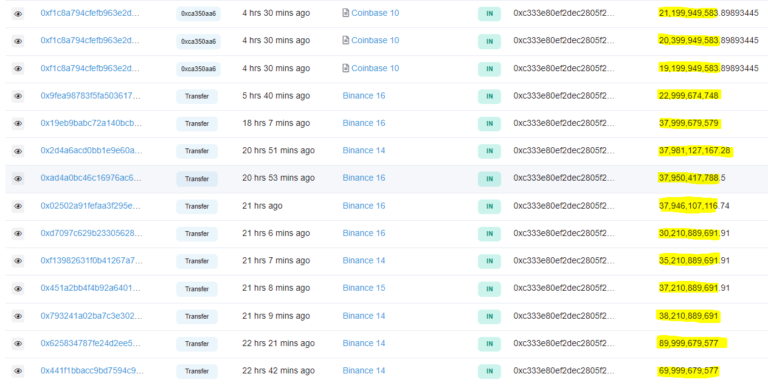Open Binance 16 sender from 5 hrs 40 mins ago
This screenshot has width=768, height=385.
point(364,96)
